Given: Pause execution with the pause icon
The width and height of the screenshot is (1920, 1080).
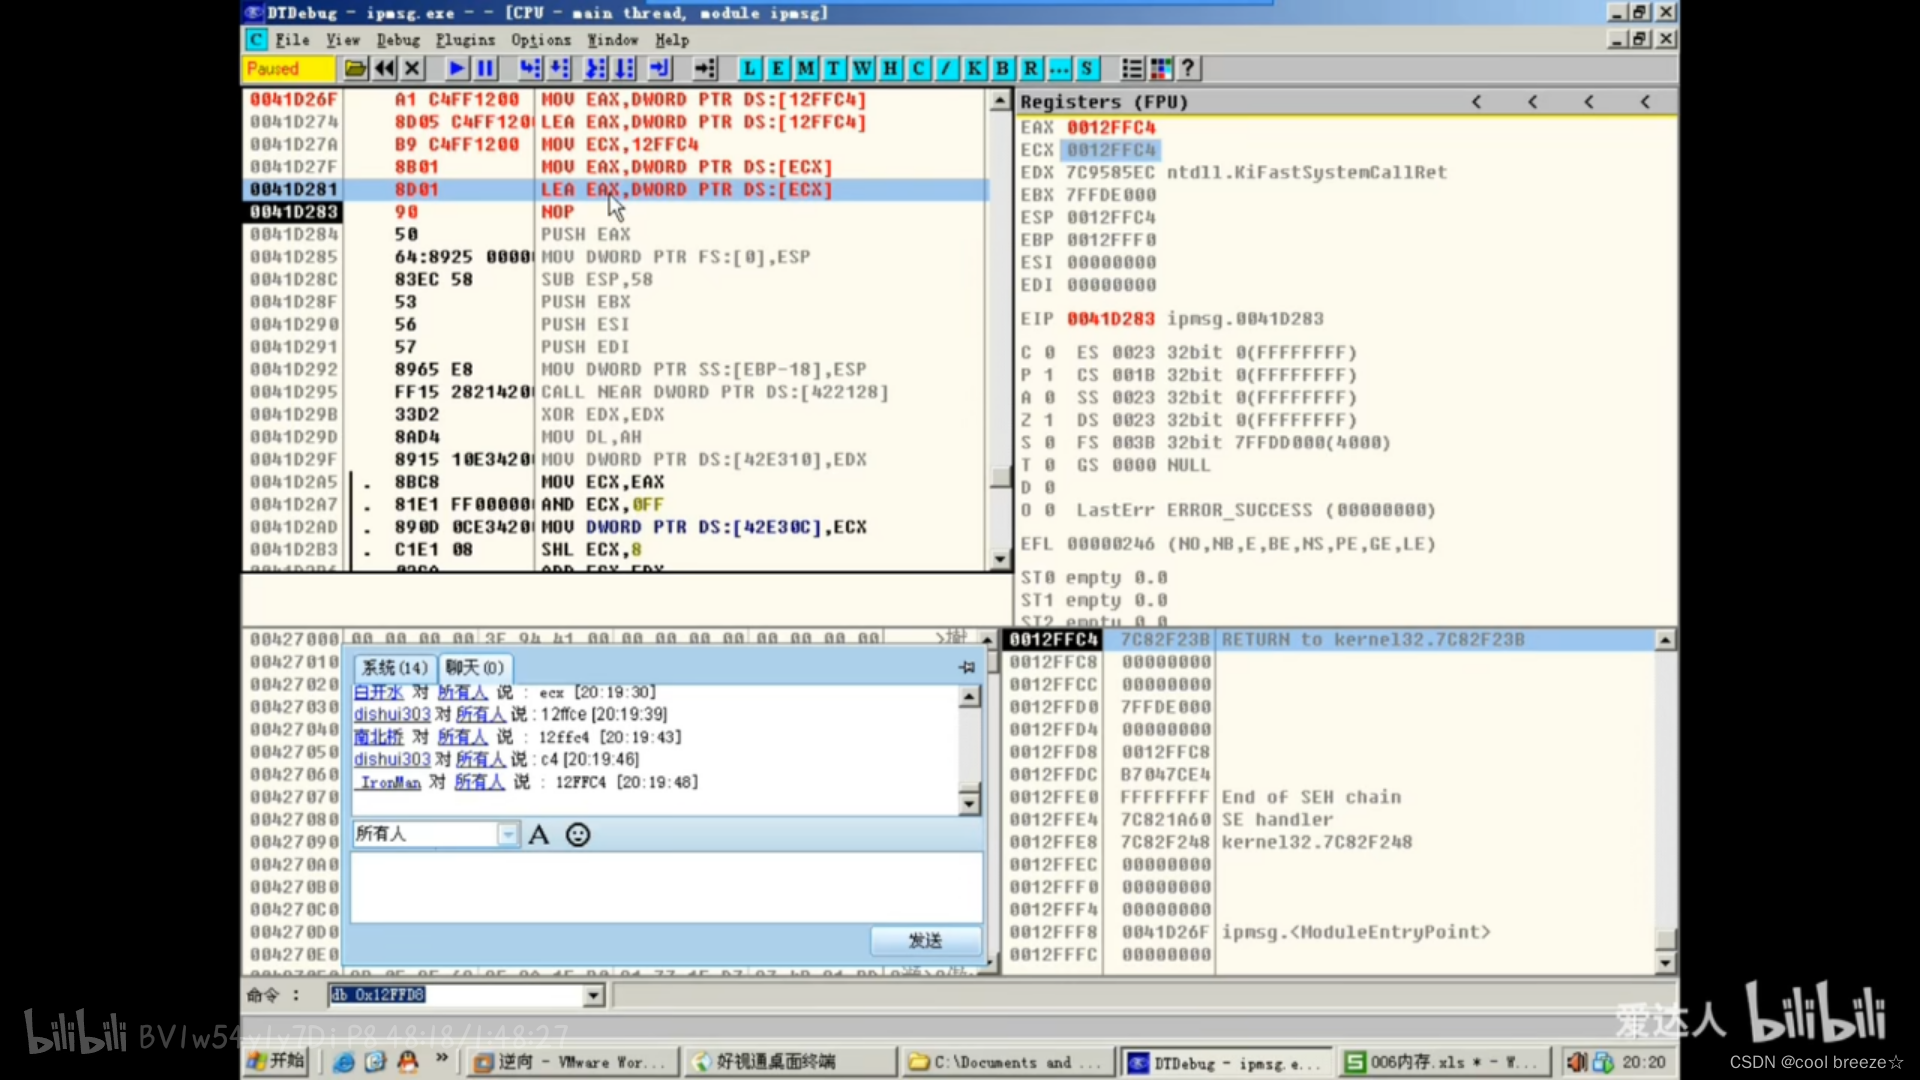Looking at the screenshot, I should (486, 69).
